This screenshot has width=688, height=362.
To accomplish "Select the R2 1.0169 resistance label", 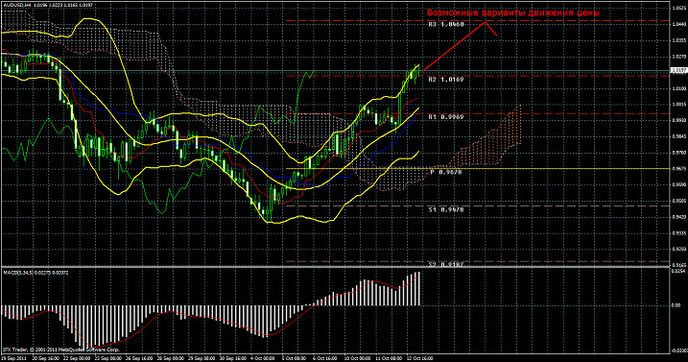I will (446, 79).
